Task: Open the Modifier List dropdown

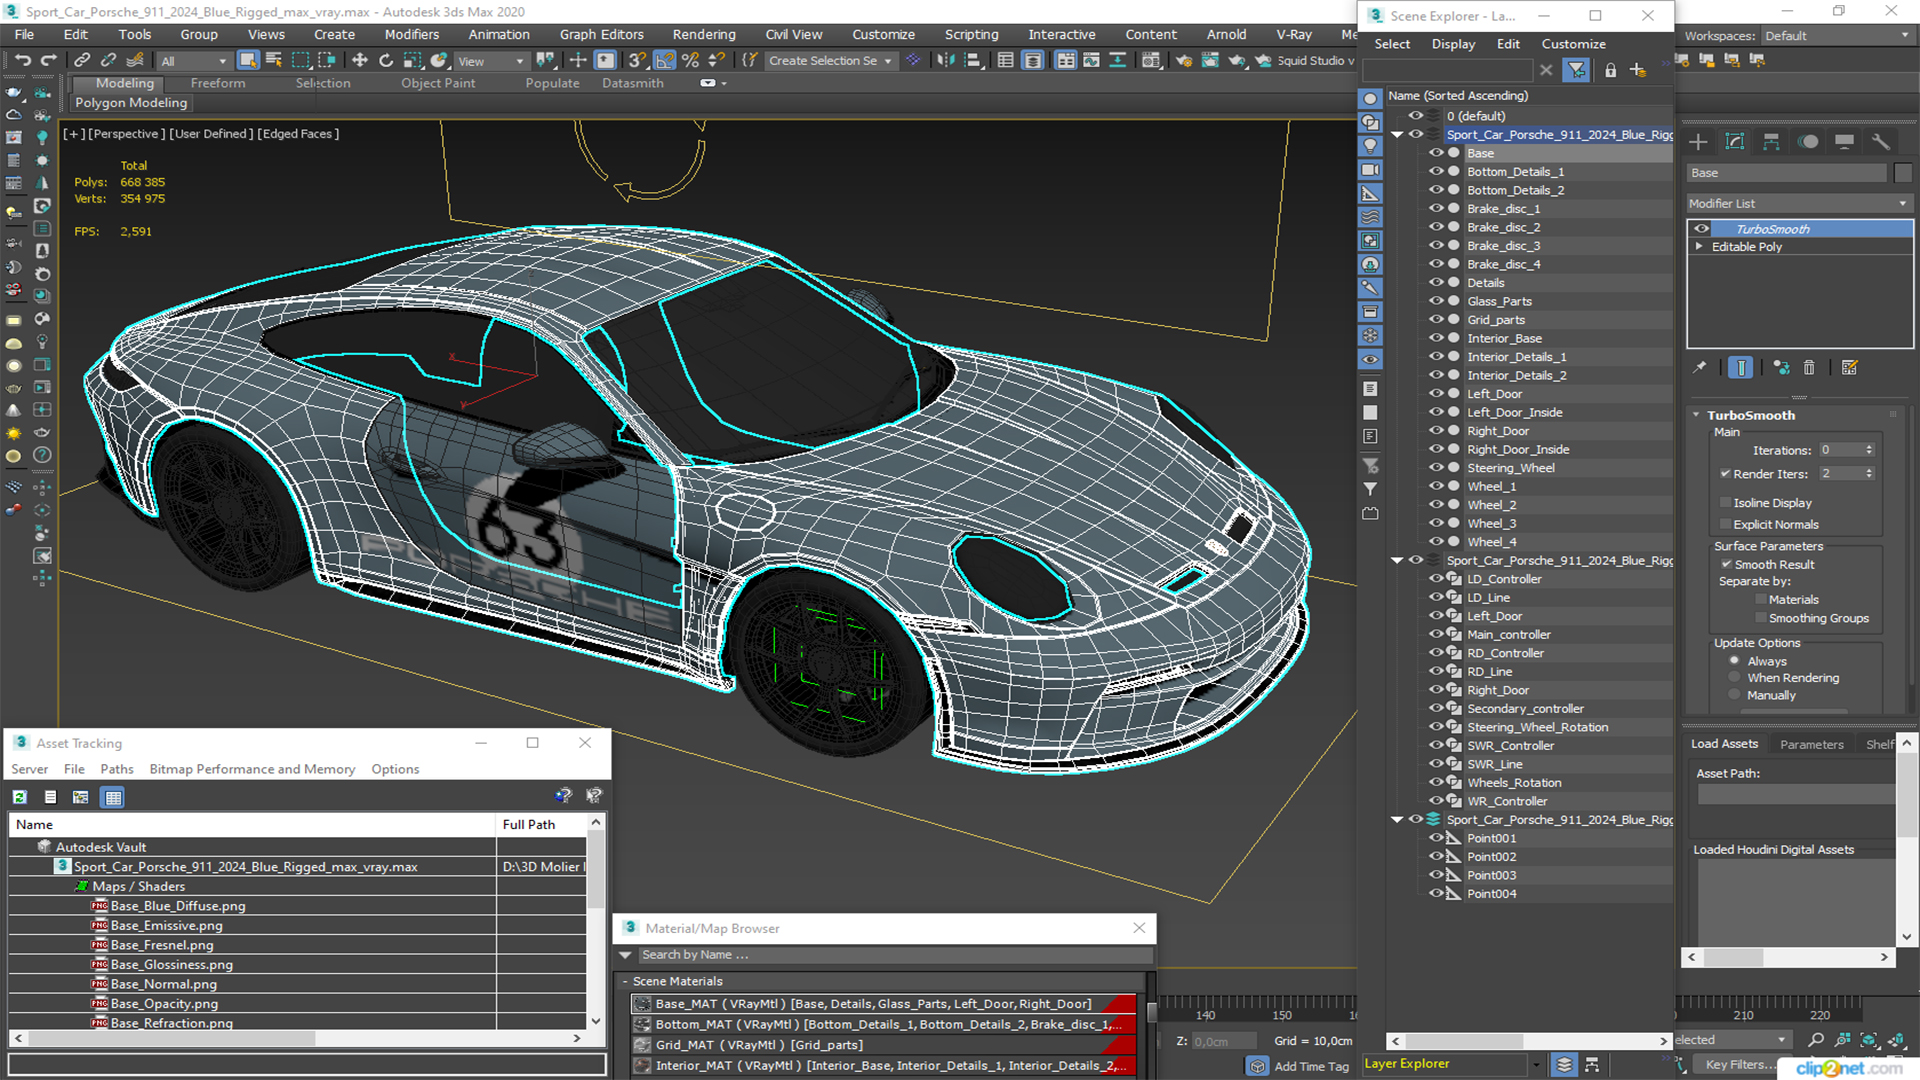Action: 1799,203
